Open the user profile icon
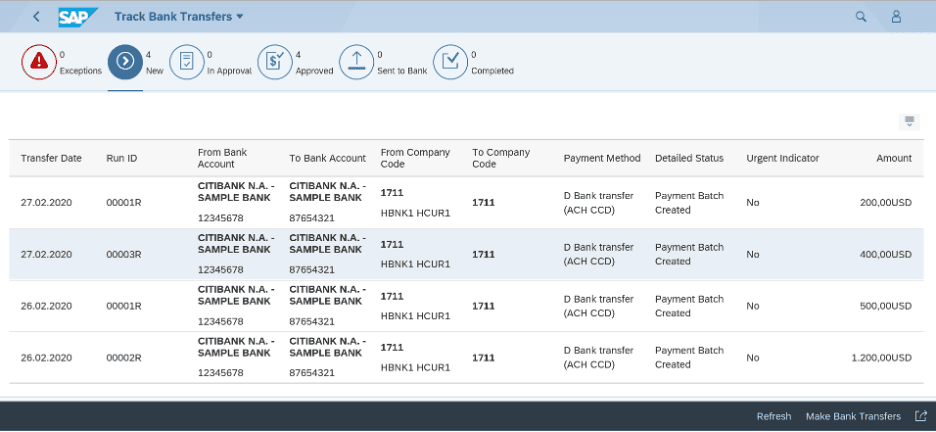This screenshot has height=432, width=936. pyautogui.click(x=896, y=17)
